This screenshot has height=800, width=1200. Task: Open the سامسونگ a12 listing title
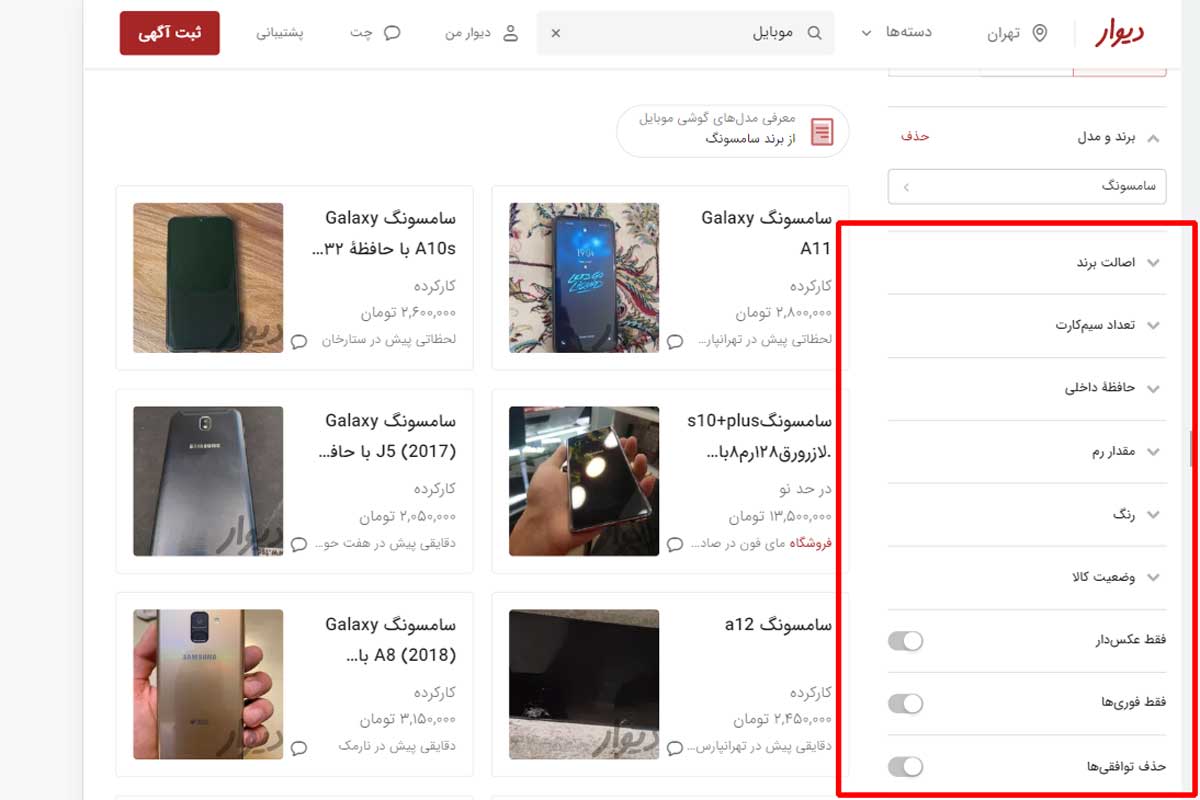778,625
